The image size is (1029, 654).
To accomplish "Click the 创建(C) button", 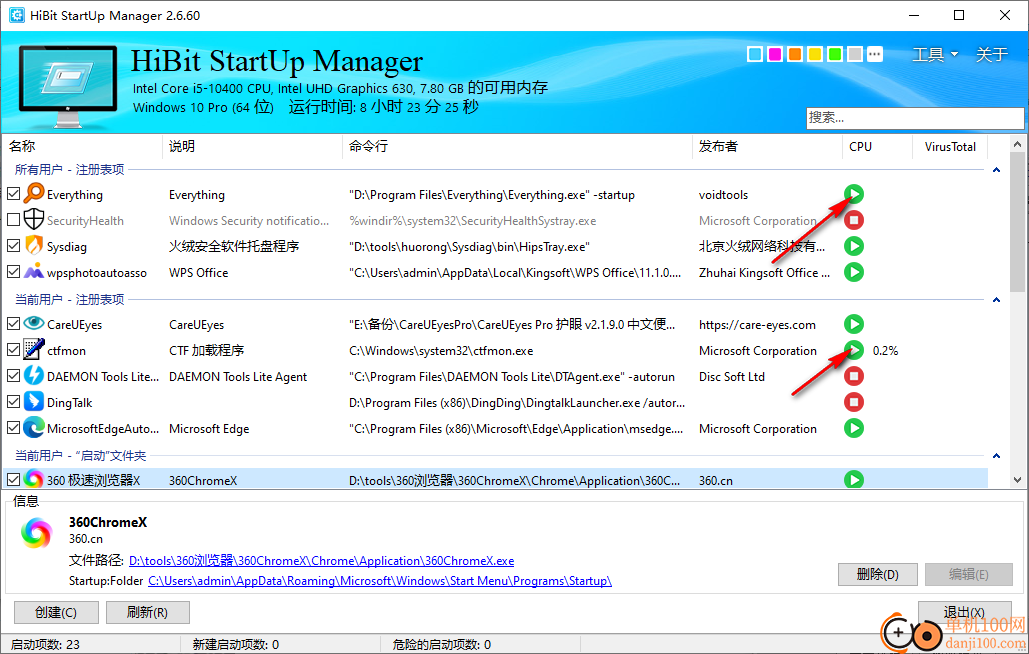I will click(x=56, y=612).
